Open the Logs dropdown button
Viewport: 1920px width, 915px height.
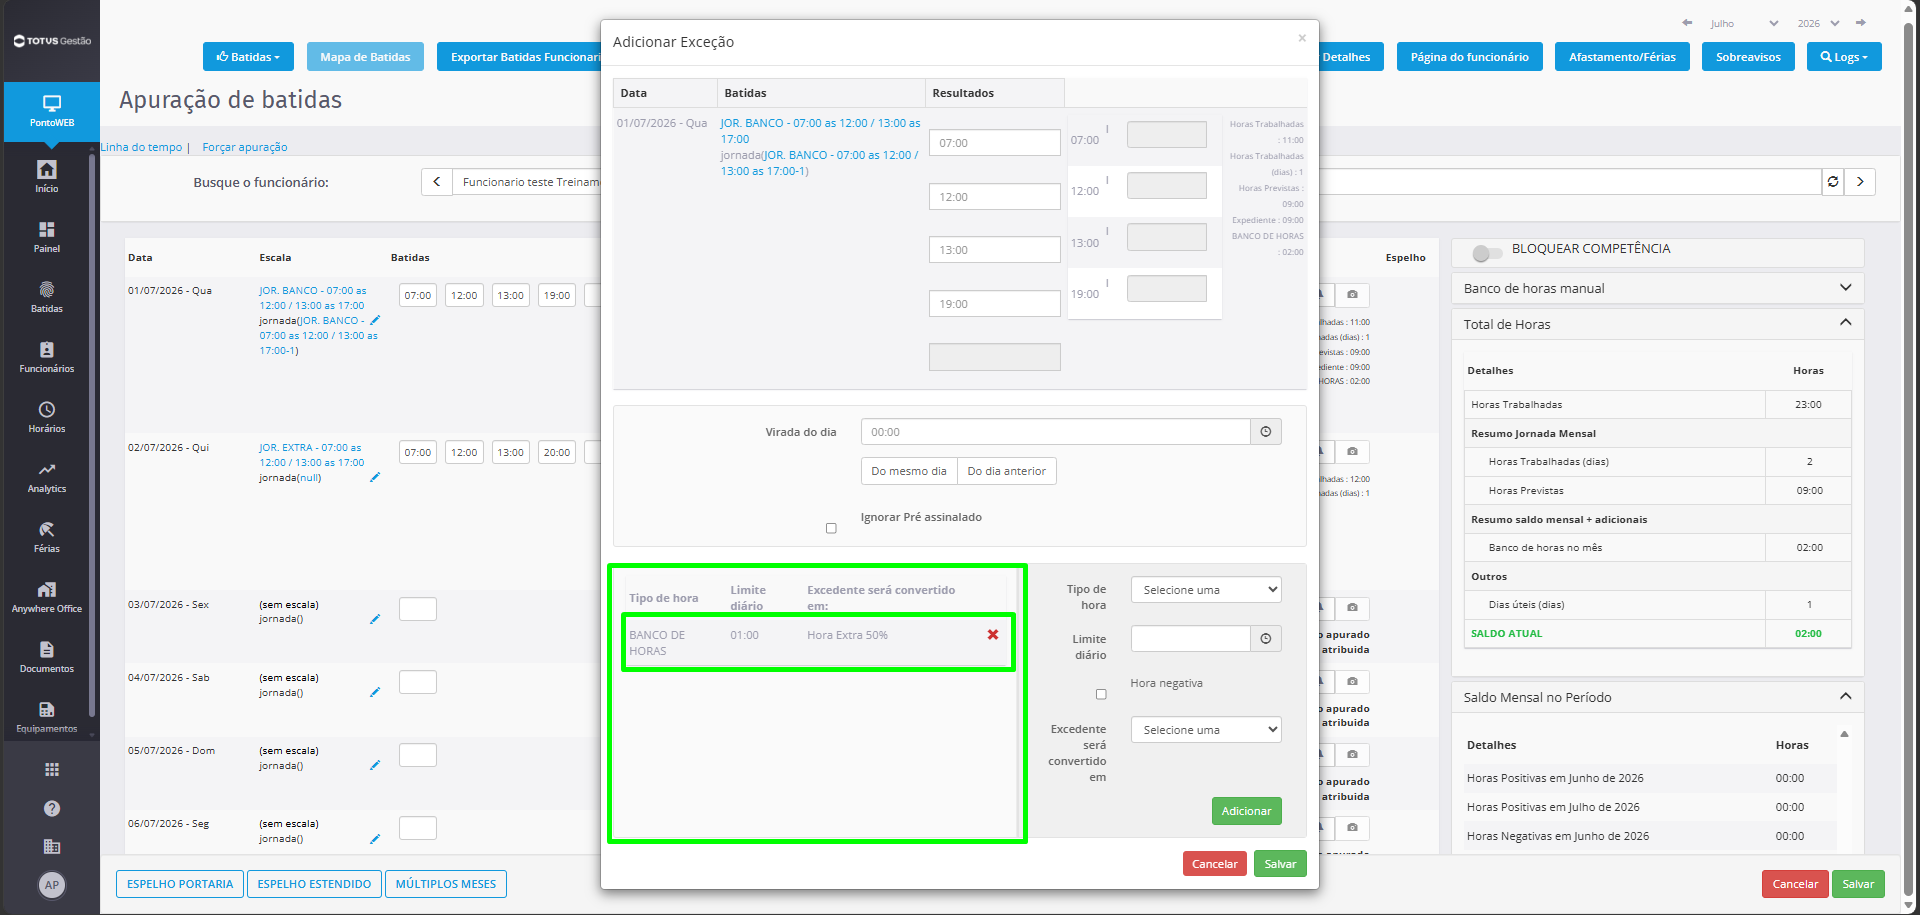click(1844, 57)
